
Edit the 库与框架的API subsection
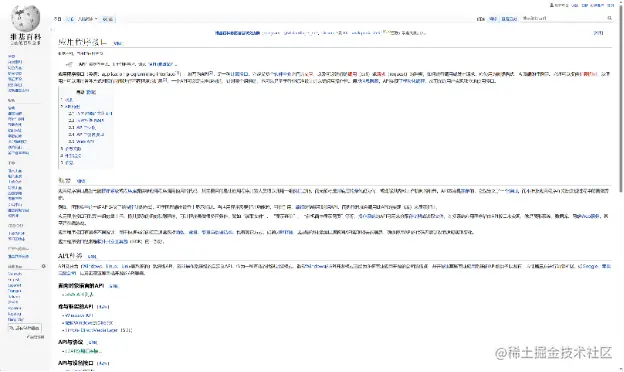pos(103,307)
